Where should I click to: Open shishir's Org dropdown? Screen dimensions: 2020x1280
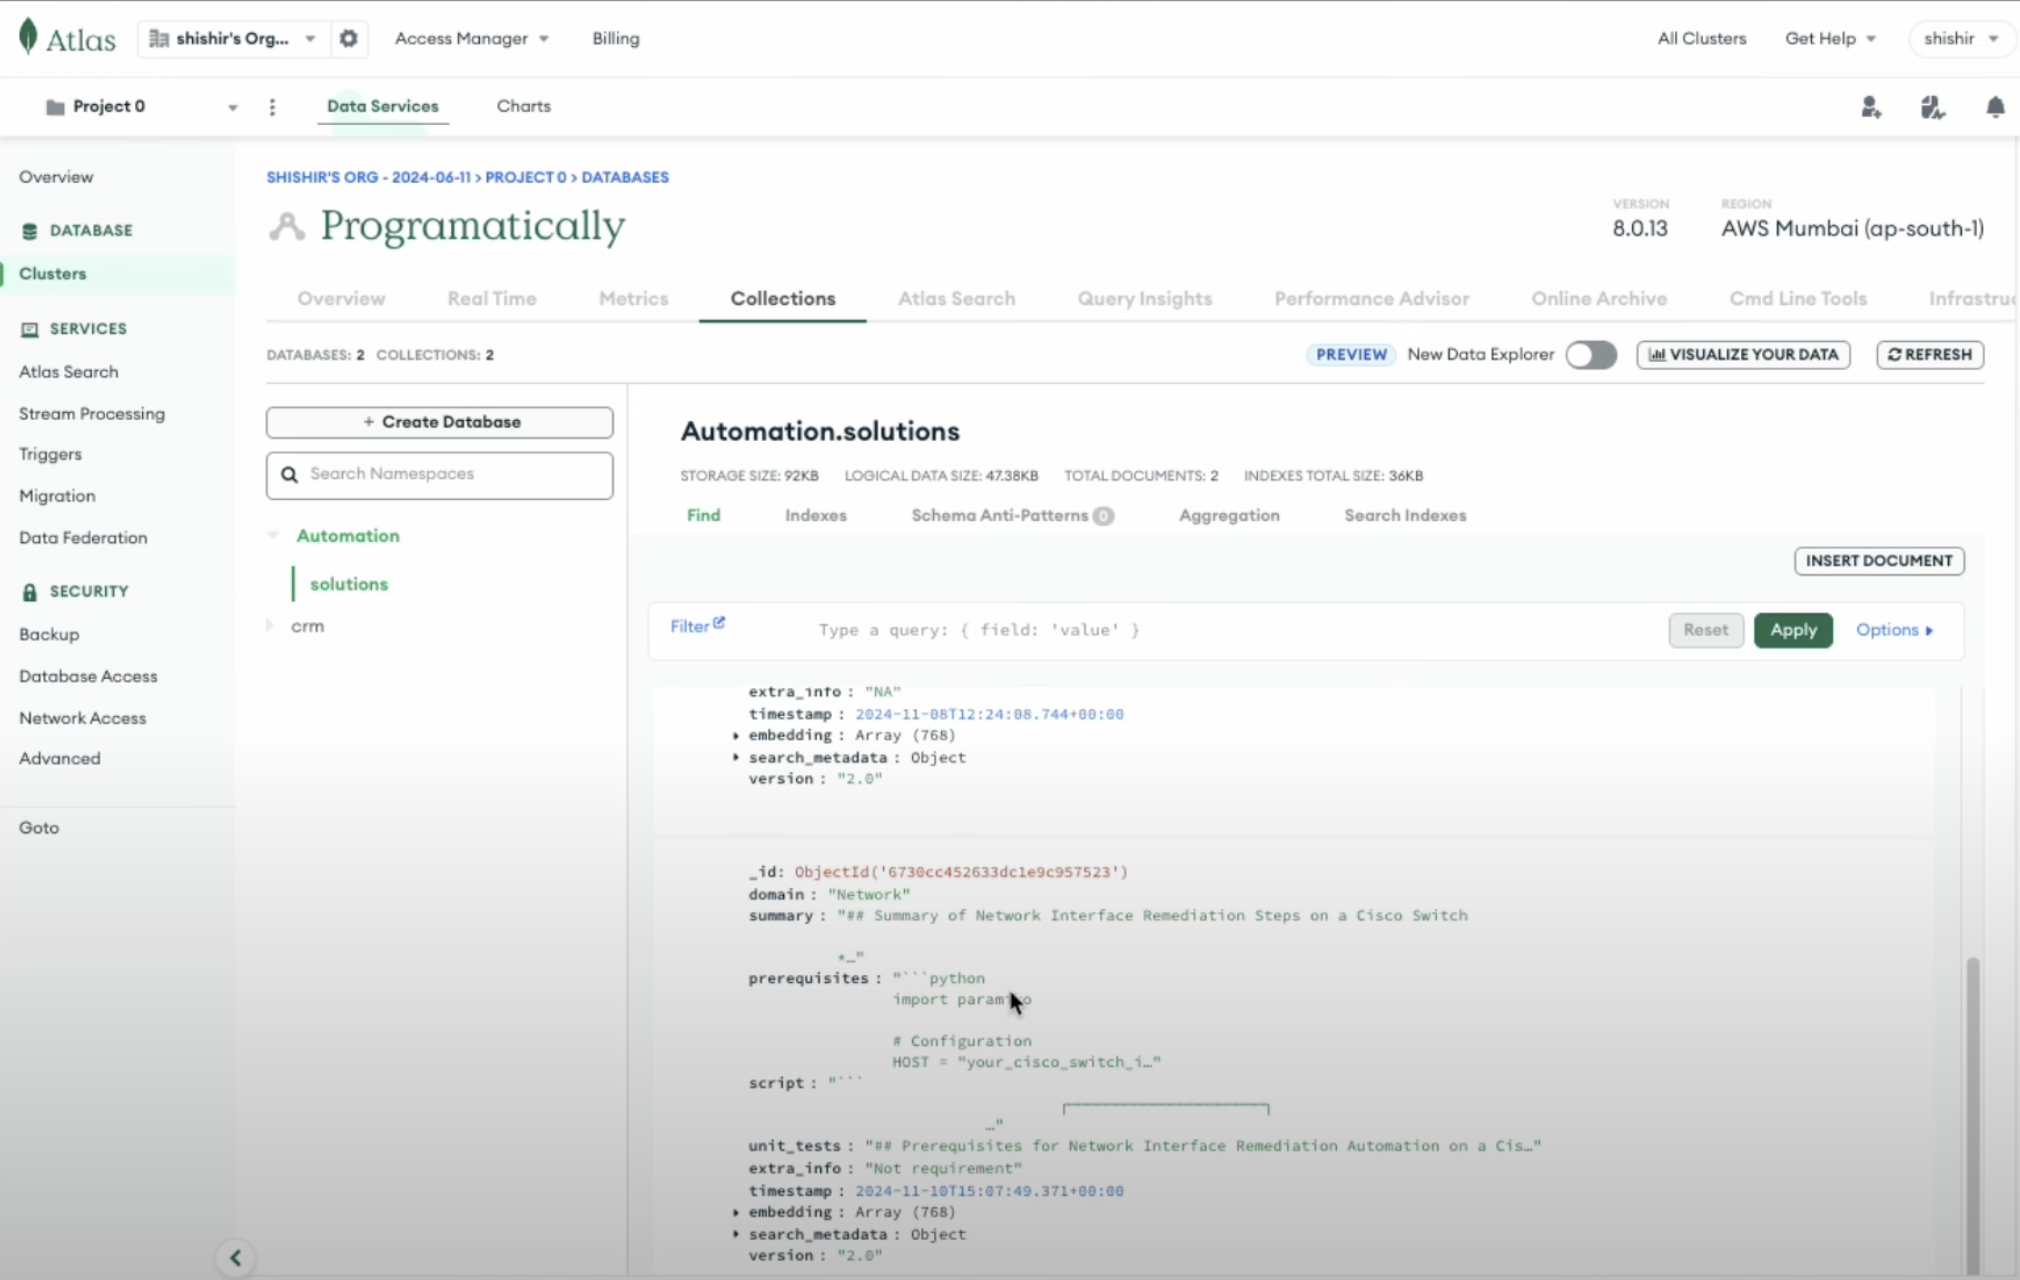tap(232, 38)
